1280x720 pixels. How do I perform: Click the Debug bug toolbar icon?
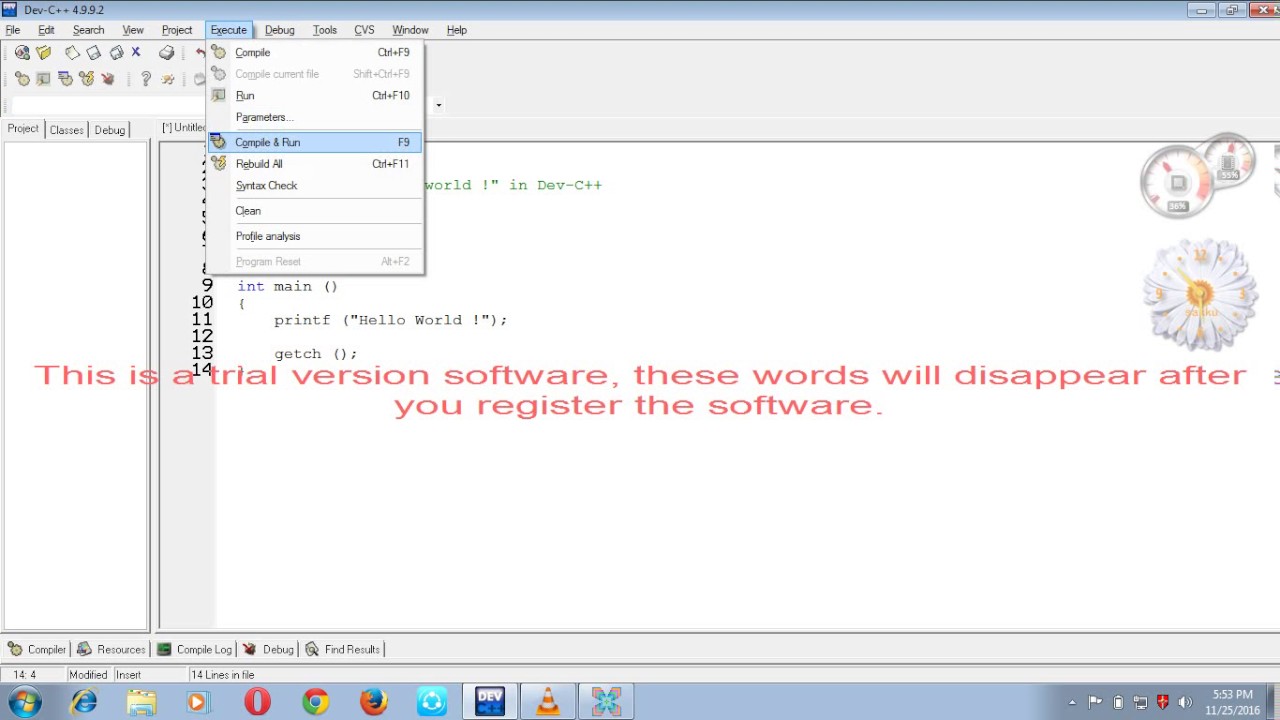[x=107, y=78]
